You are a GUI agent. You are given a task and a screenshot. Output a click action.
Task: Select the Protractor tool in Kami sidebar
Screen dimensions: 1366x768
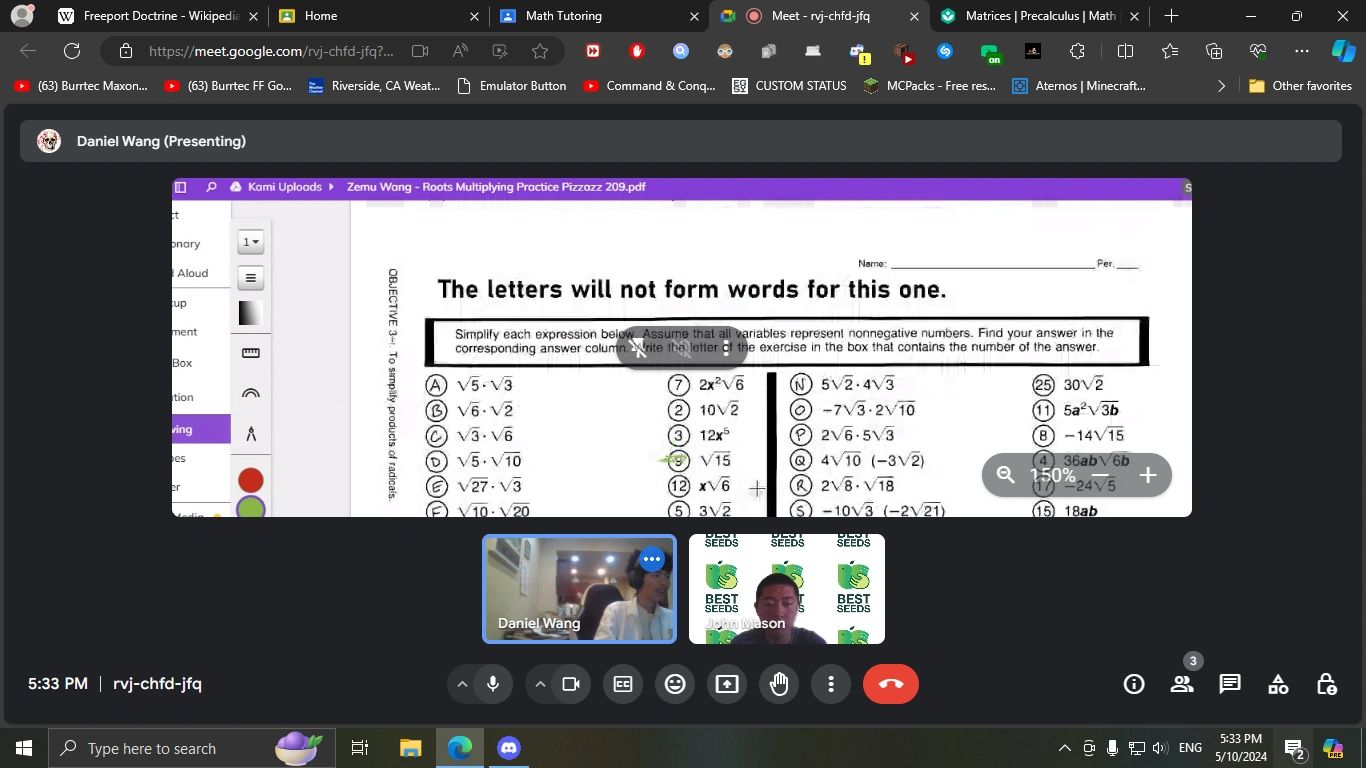(250, 394)
